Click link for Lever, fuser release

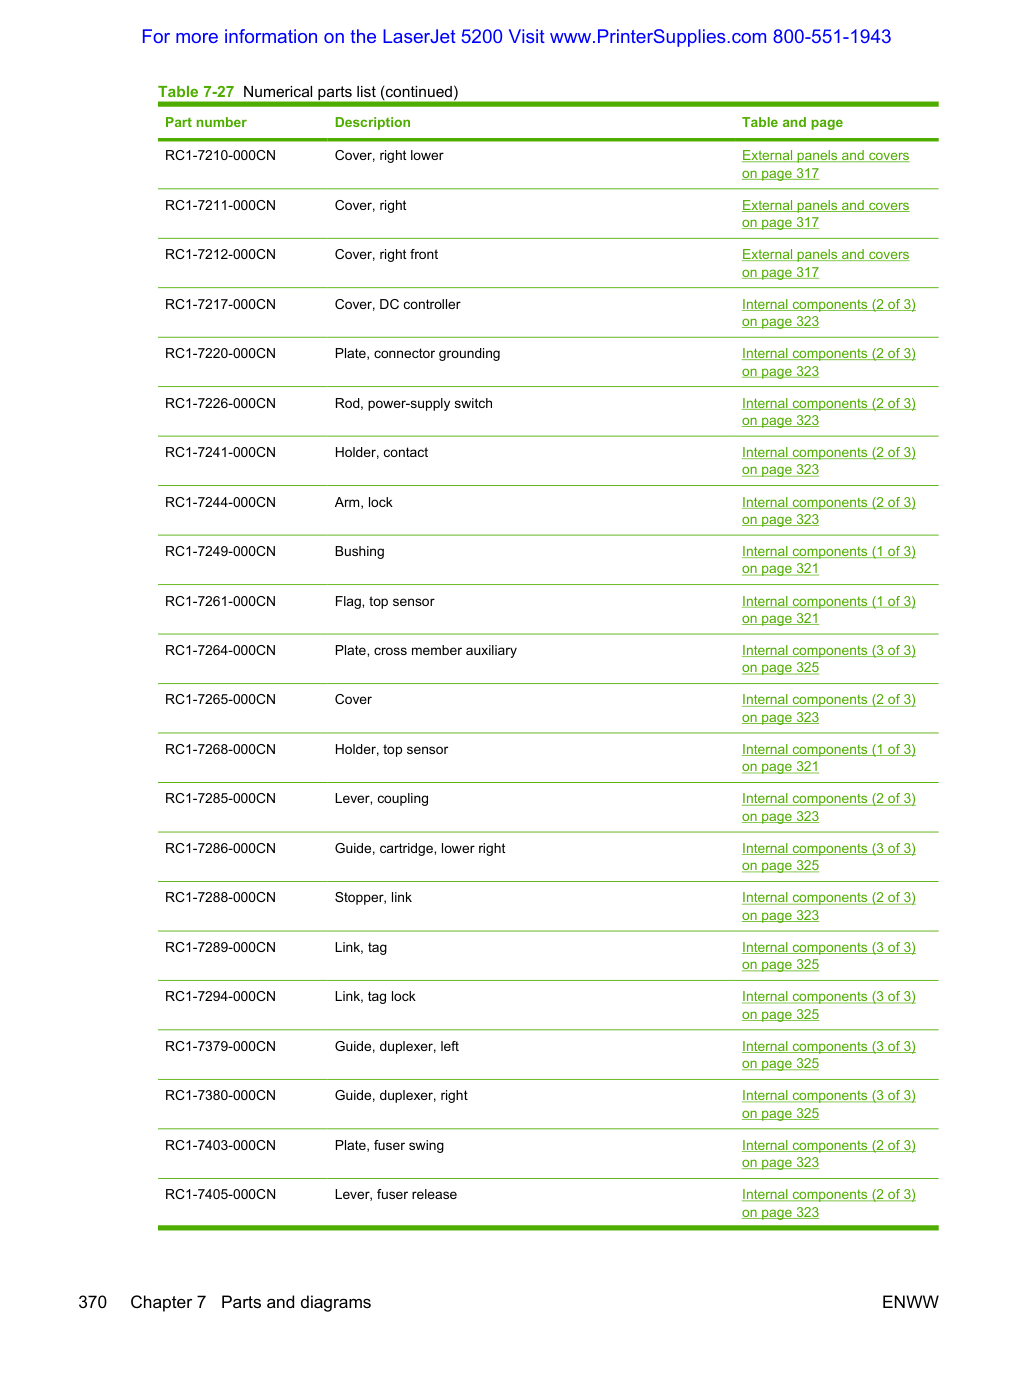tap(828, 1203)
